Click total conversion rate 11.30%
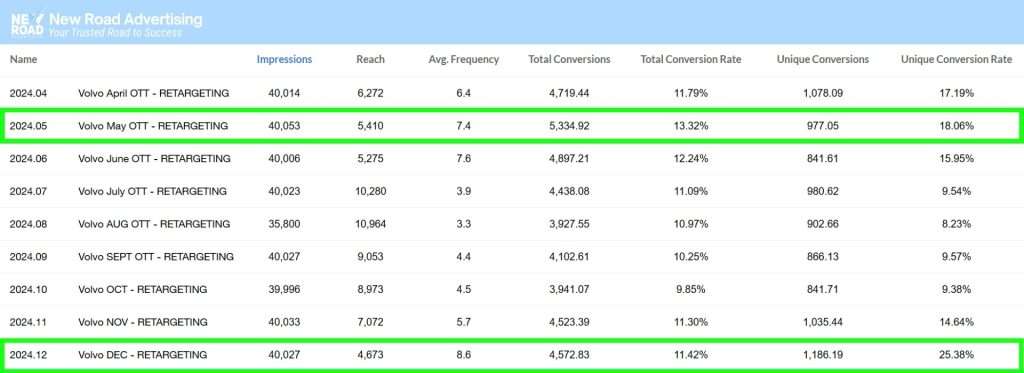The image size is (1024, 373). pos(691,322)
